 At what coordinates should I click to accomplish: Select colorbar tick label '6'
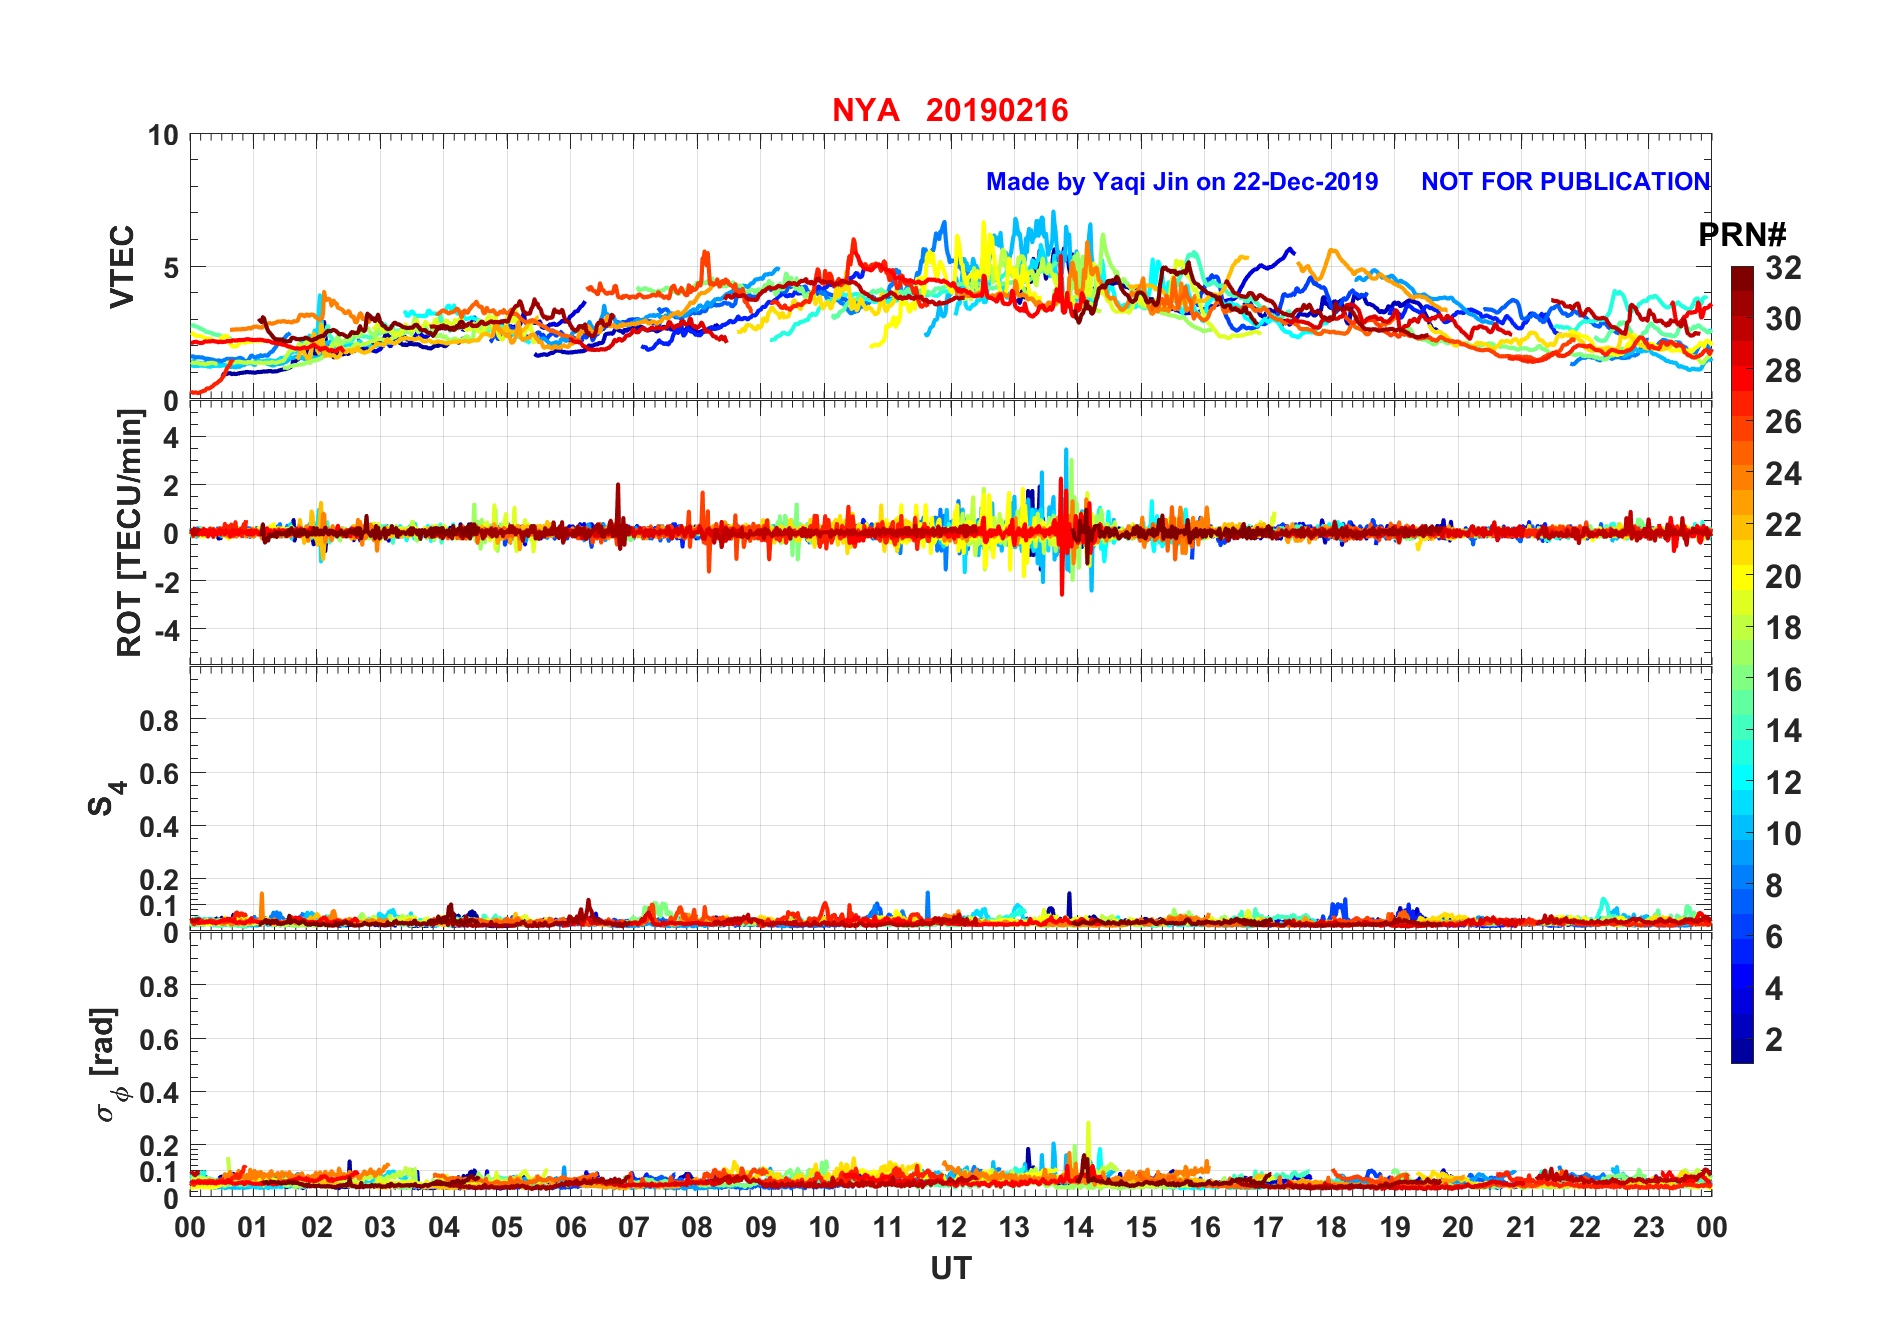tap(1774, 937)
